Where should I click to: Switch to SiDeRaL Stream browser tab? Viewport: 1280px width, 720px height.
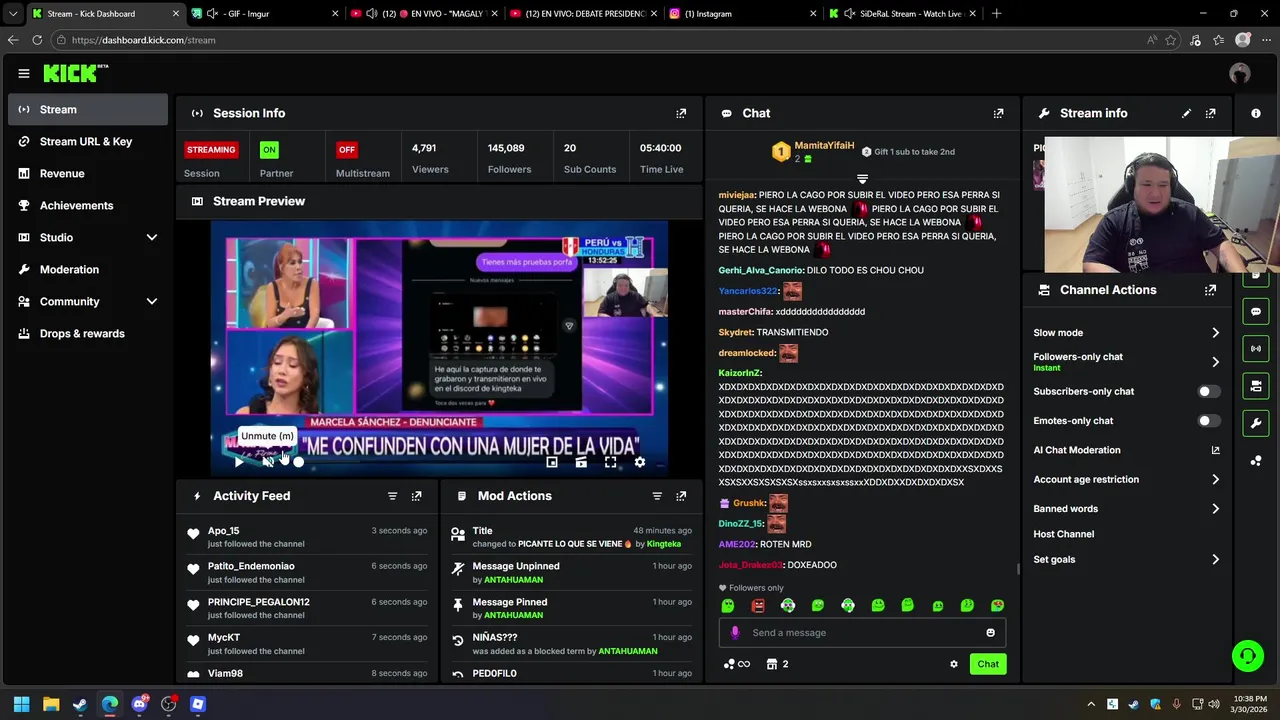click(x=903, y=14)
